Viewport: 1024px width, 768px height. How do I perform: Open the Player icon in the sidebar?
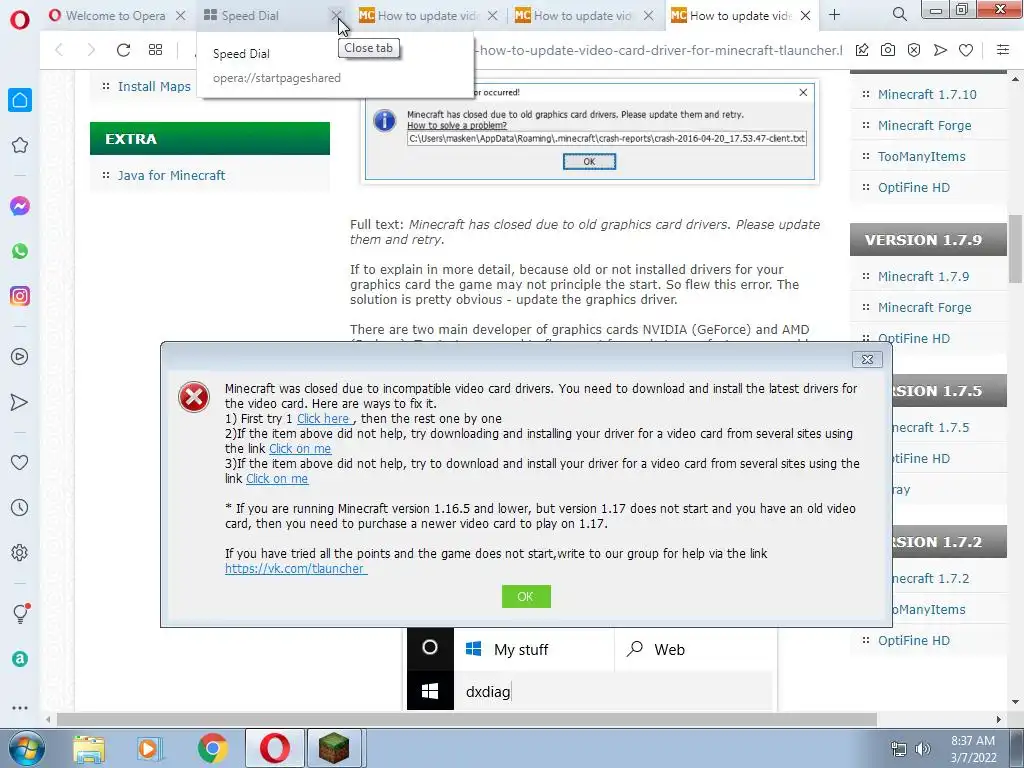[20, 357]
